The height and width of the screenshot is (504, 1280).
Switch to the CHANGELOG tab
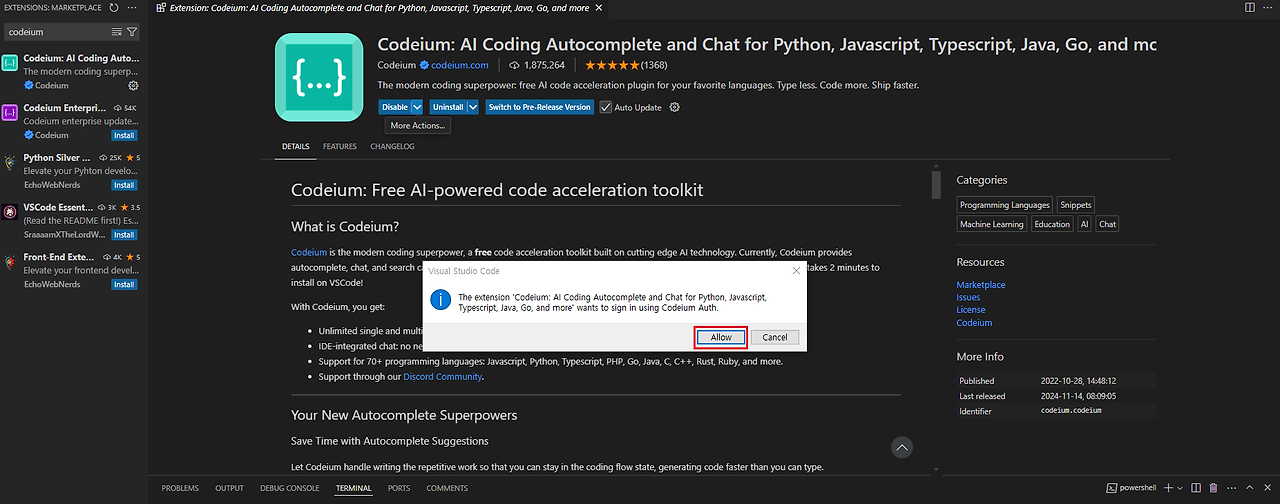pos(392,146)
